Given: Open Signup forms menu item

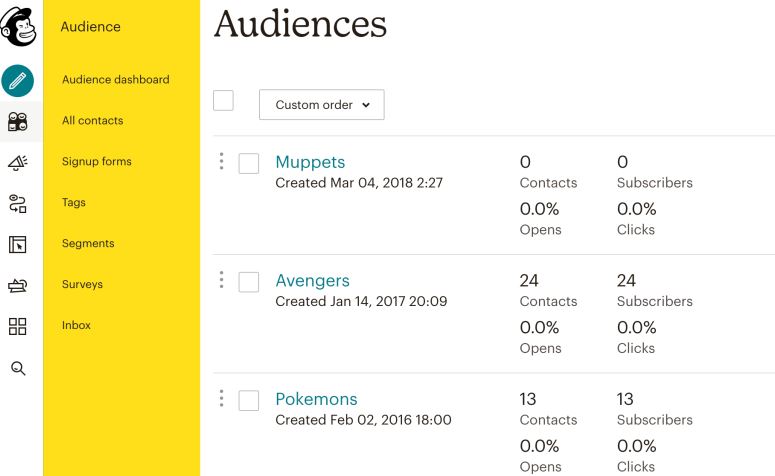Looking at the screenshot, I should point(97,162).
